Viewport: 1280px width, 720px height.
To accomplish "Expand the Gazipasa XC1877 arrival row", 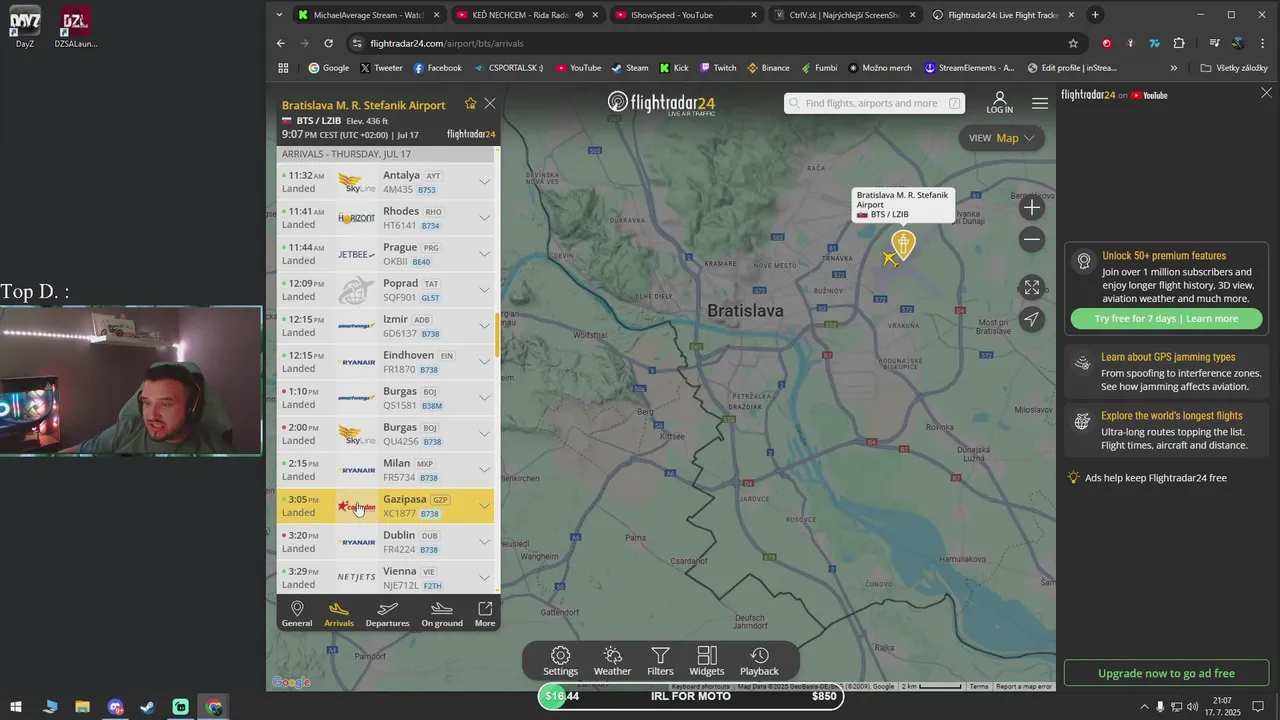I will (x=484, y=506).
